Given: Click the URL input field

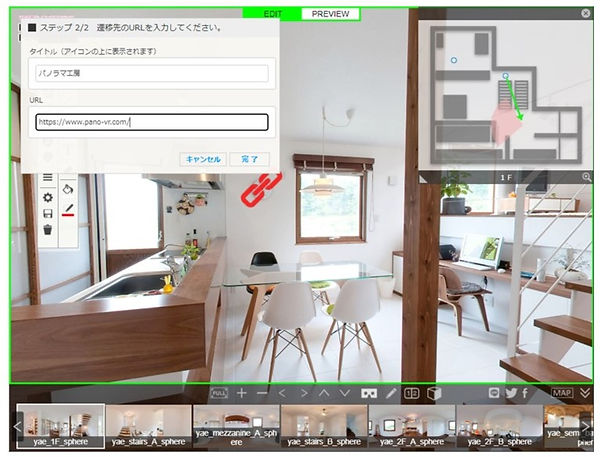Looking at the screenshot, I should click(x=151, y=122).
